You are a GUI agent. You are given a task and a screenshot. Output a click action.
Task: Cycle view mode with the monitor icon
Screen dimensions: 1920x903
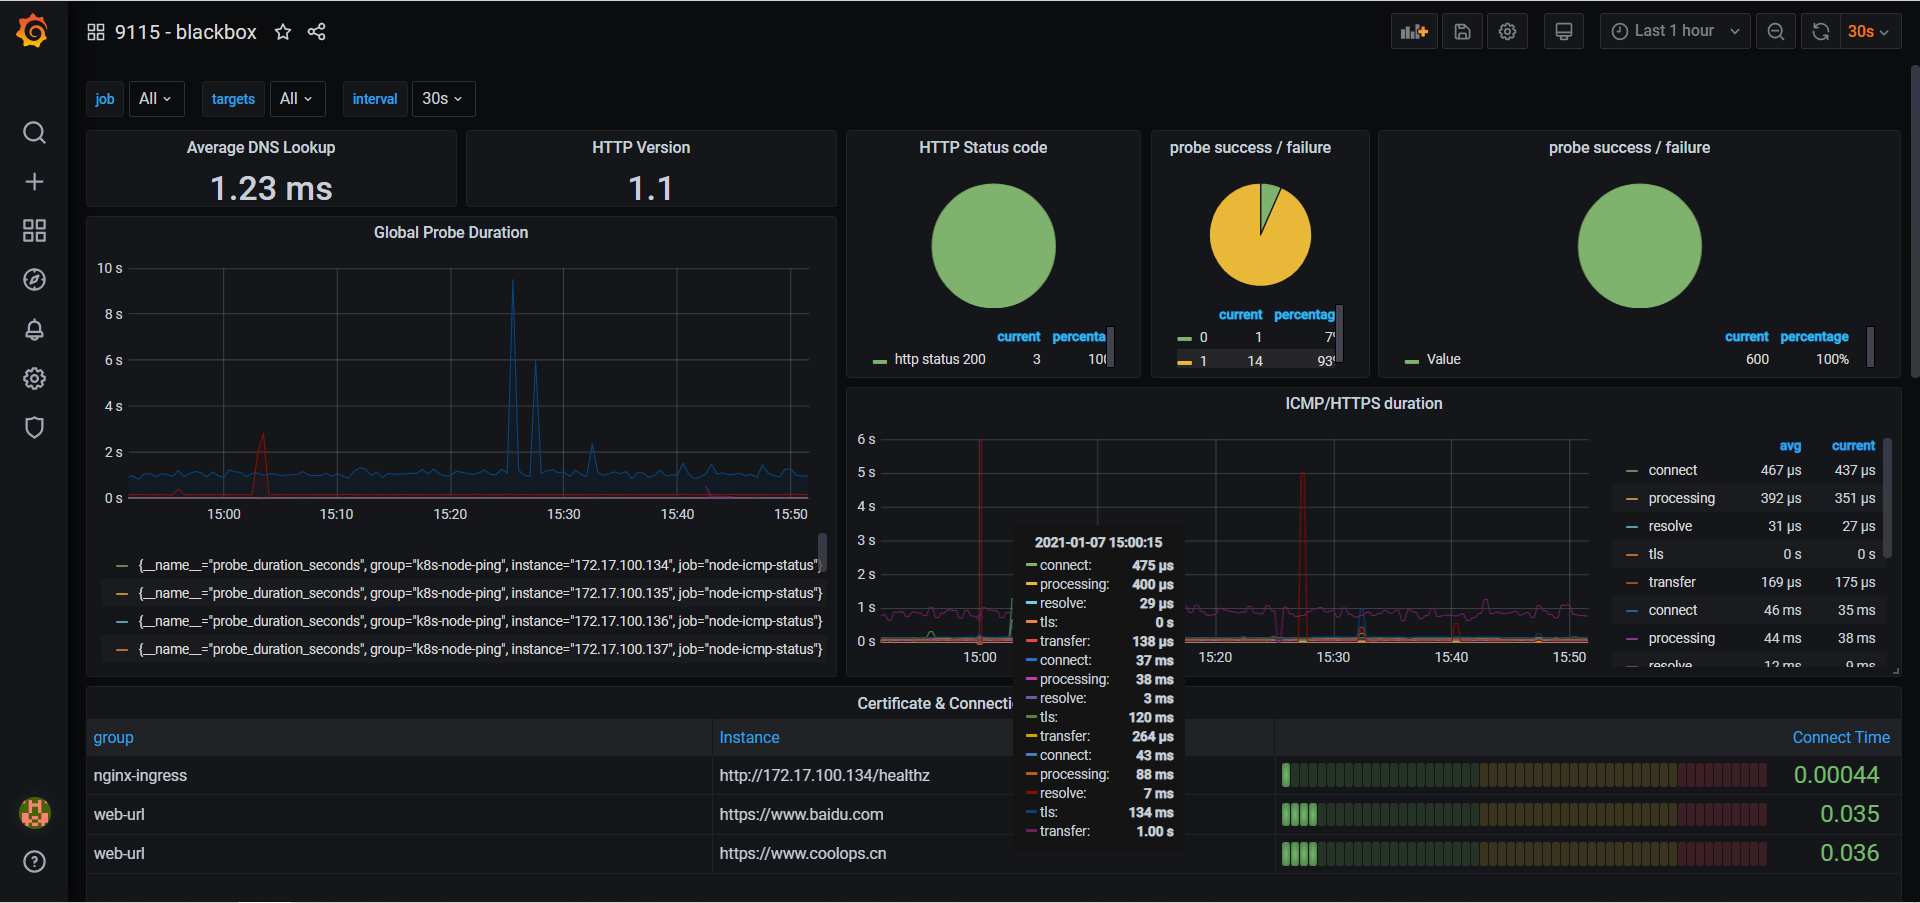(1564, 32)
